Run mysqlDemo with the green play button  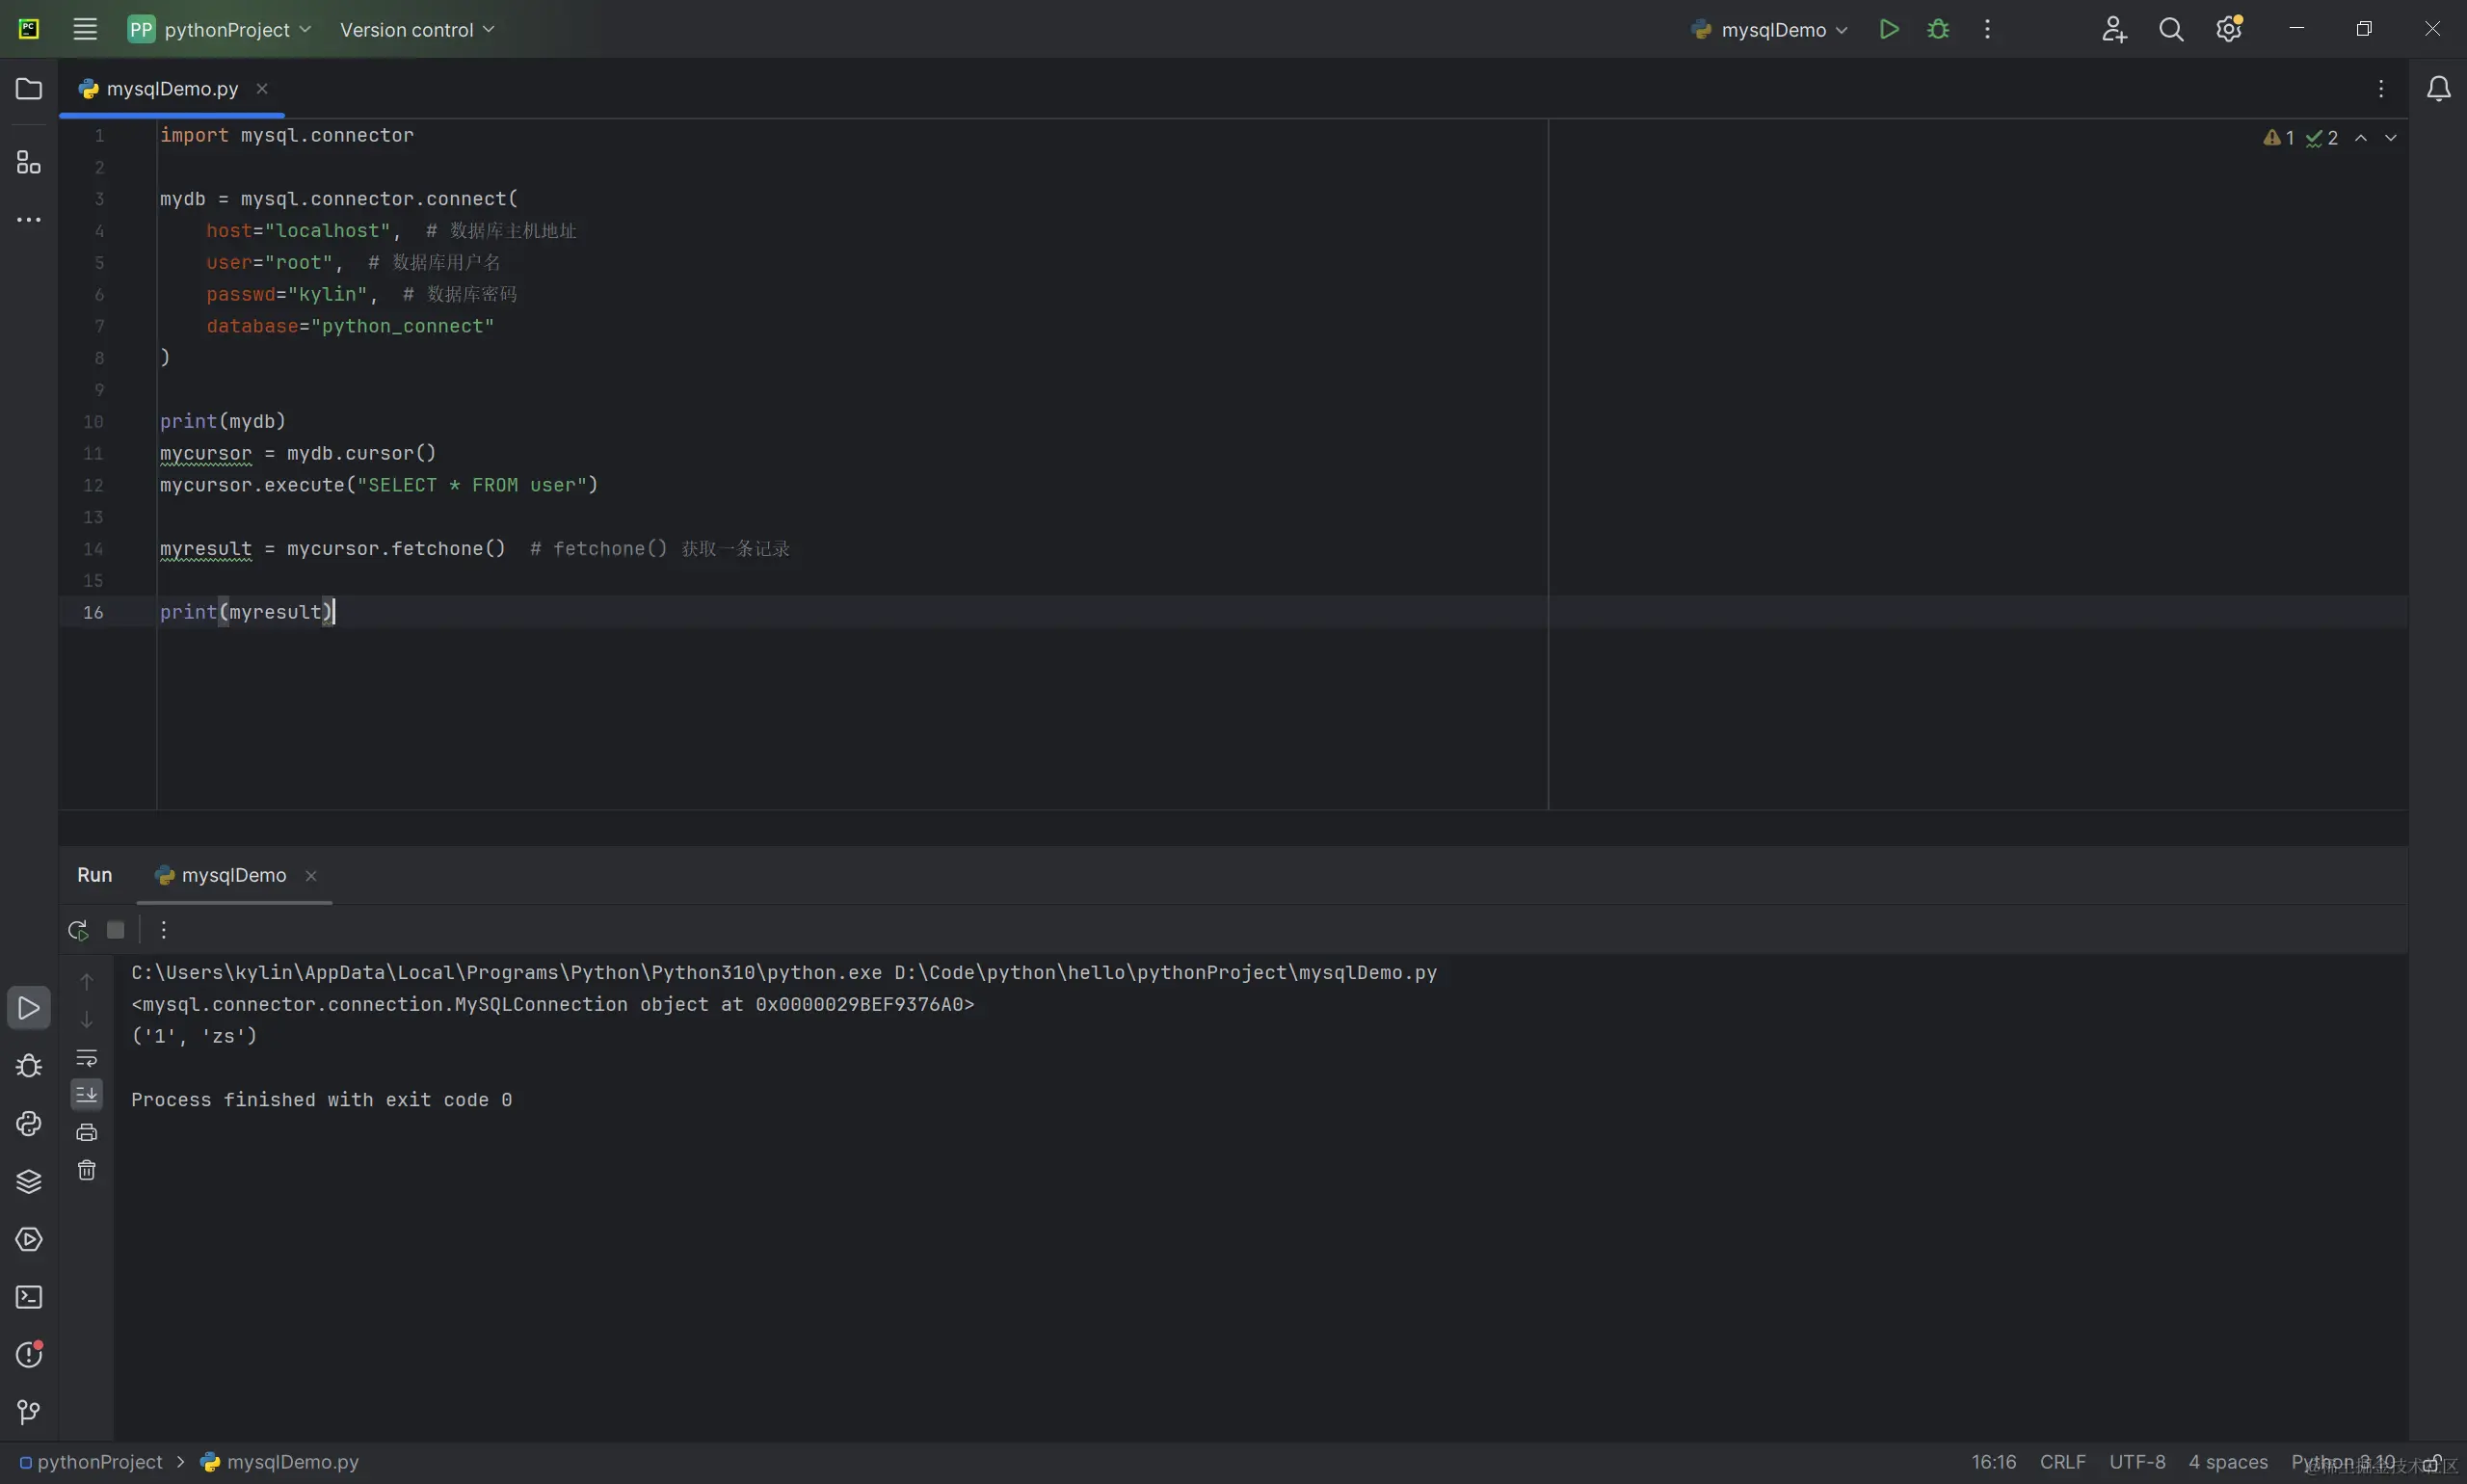1888,29
